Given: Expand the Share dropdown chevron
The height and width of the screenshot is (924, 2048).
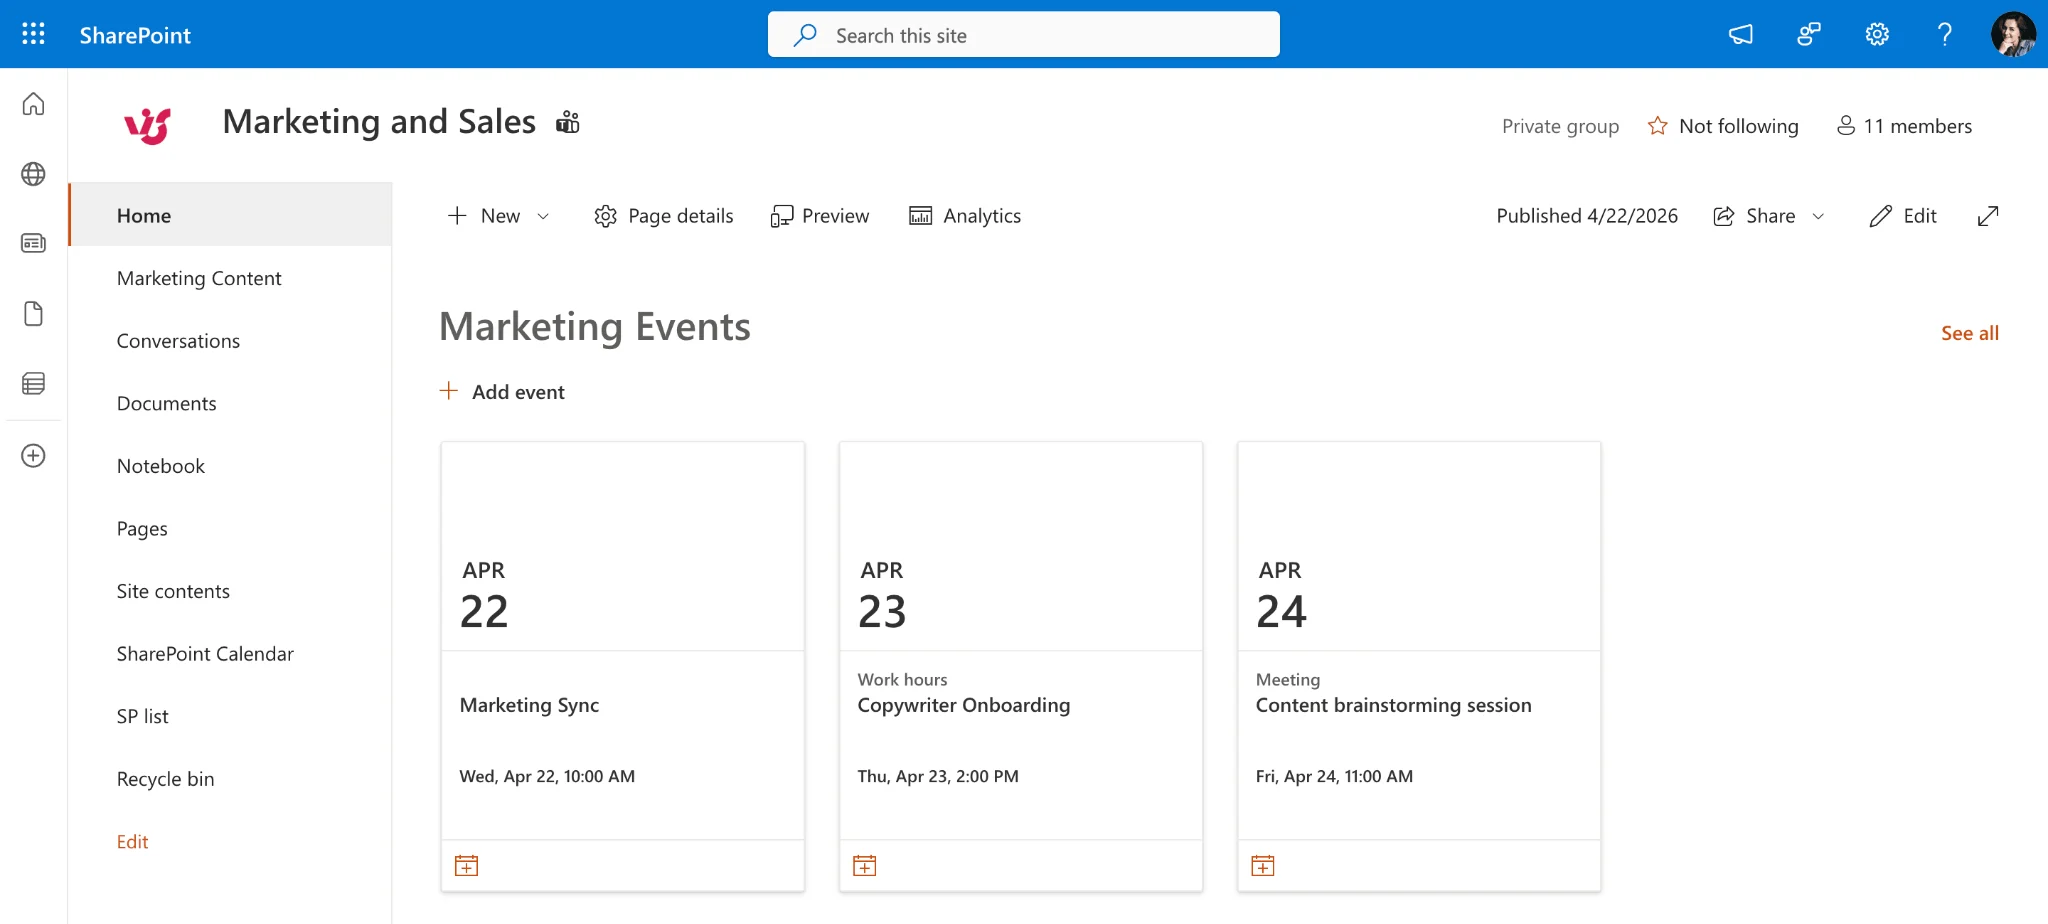Looking at the screenshot, I should [1818, 216].
